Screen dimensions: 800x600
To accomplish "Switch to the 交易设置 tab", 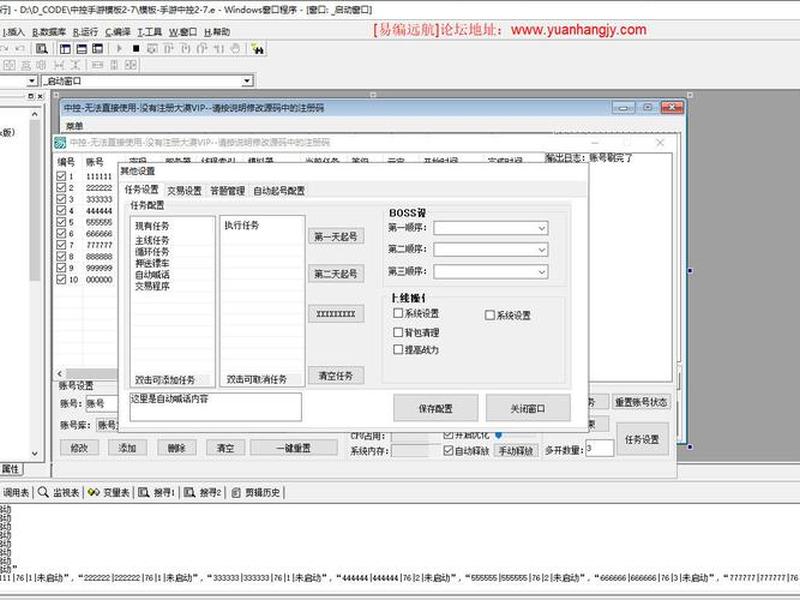I will click(185, 191).
